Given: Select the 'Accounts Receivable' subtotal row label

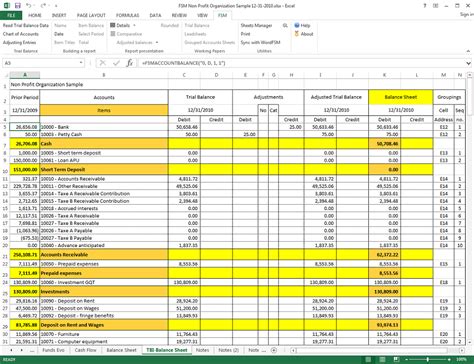Looking at the screenshot, I should coord(104,254).
